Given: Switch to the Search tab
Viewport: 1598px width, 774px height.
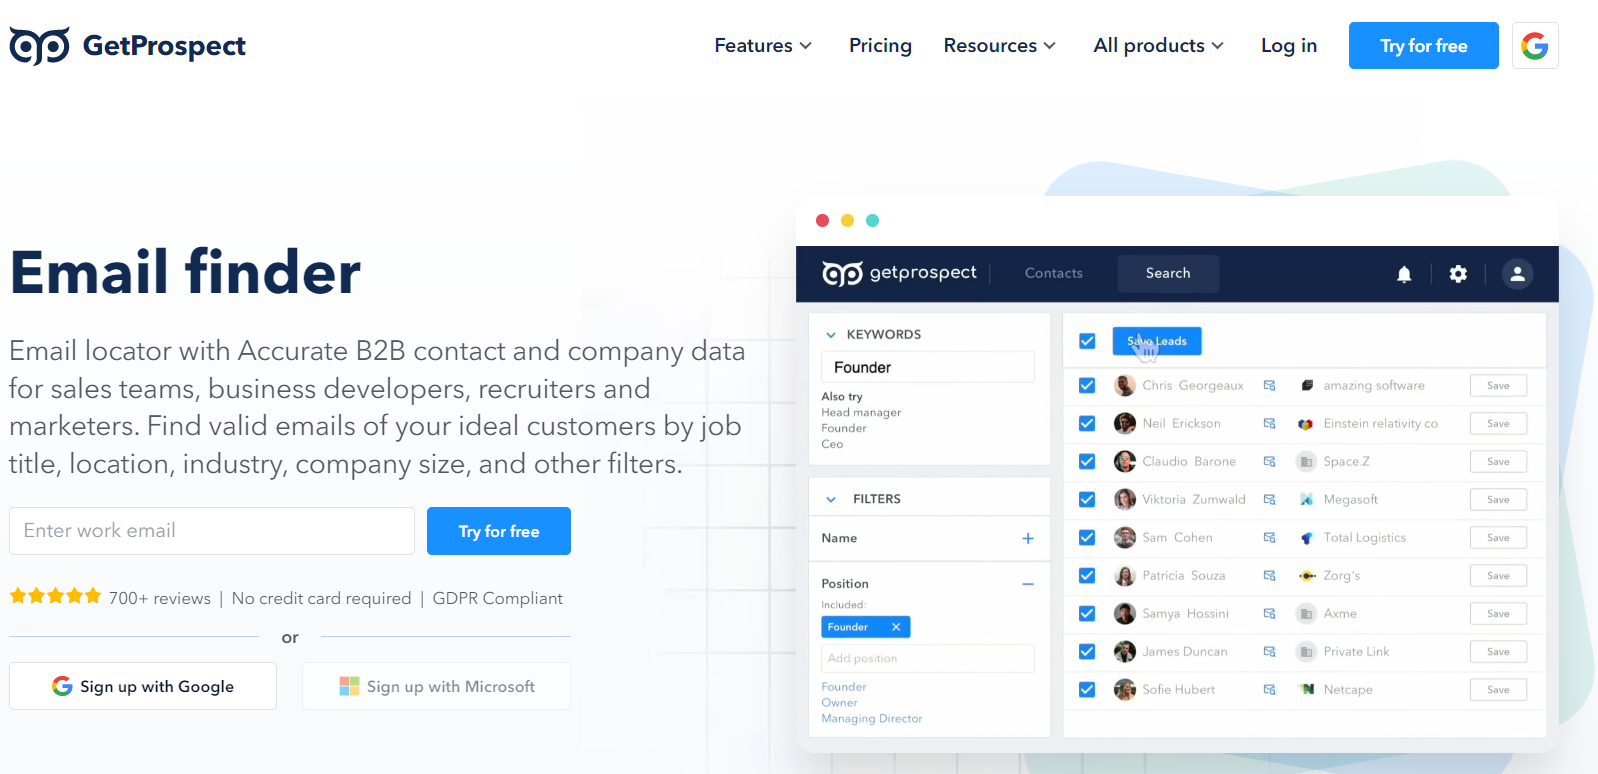Looking at the screenshot, I should 1168,273.
